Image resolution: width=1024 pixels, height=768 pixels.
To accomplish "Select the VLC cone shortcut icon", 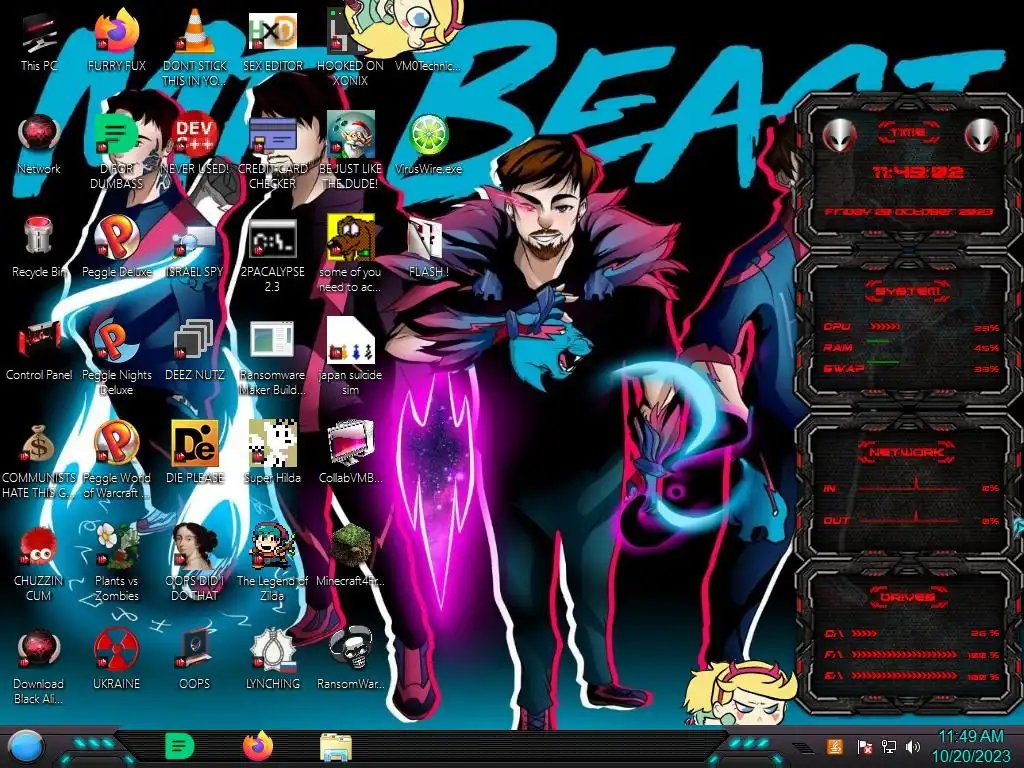I will (194, 49).
